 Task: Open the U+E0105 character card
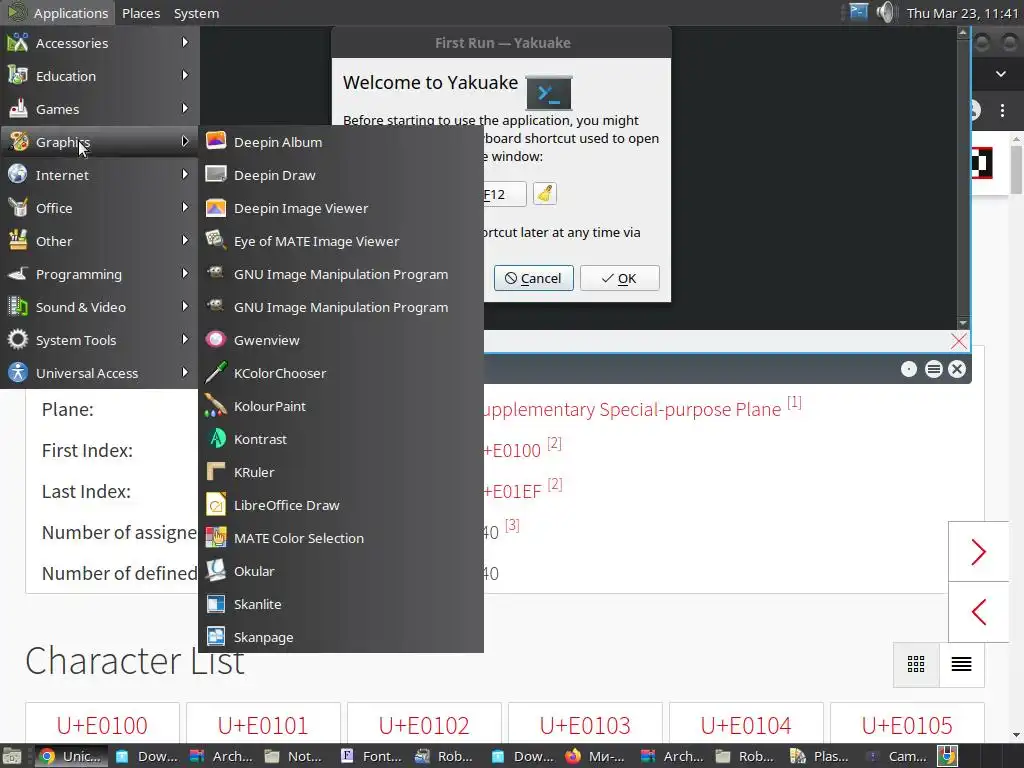coord(907,724)
